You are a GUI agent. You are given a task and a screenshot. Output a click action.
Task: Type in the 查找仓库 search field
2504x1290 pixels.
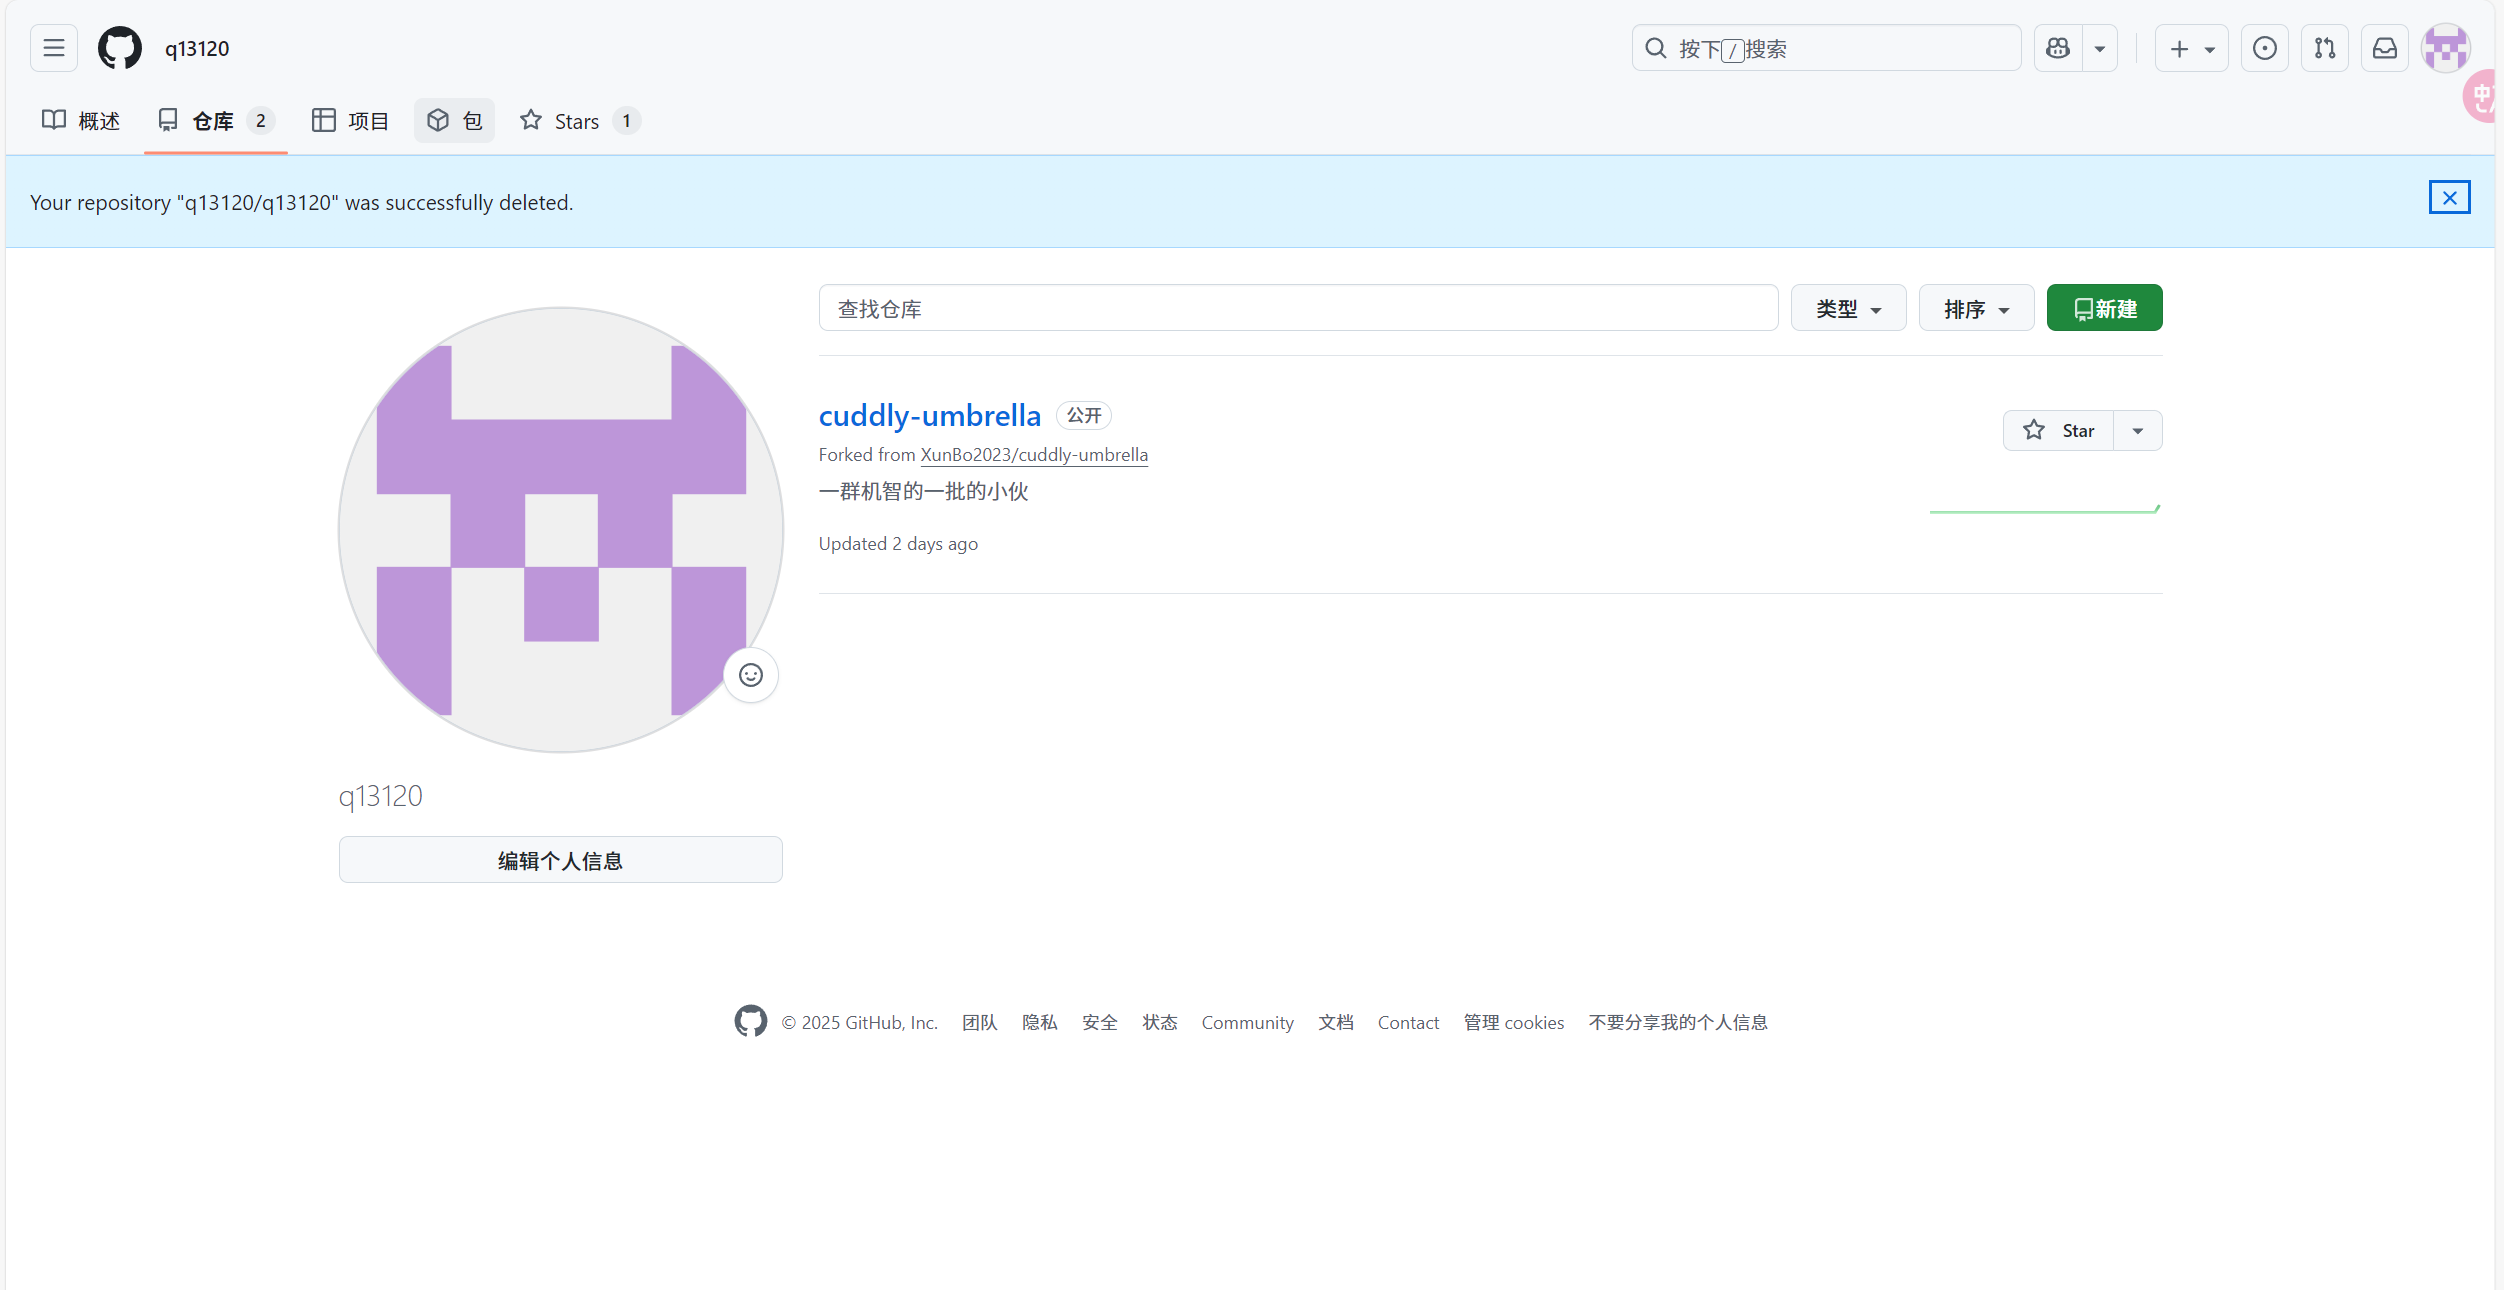coord(1297,308)
